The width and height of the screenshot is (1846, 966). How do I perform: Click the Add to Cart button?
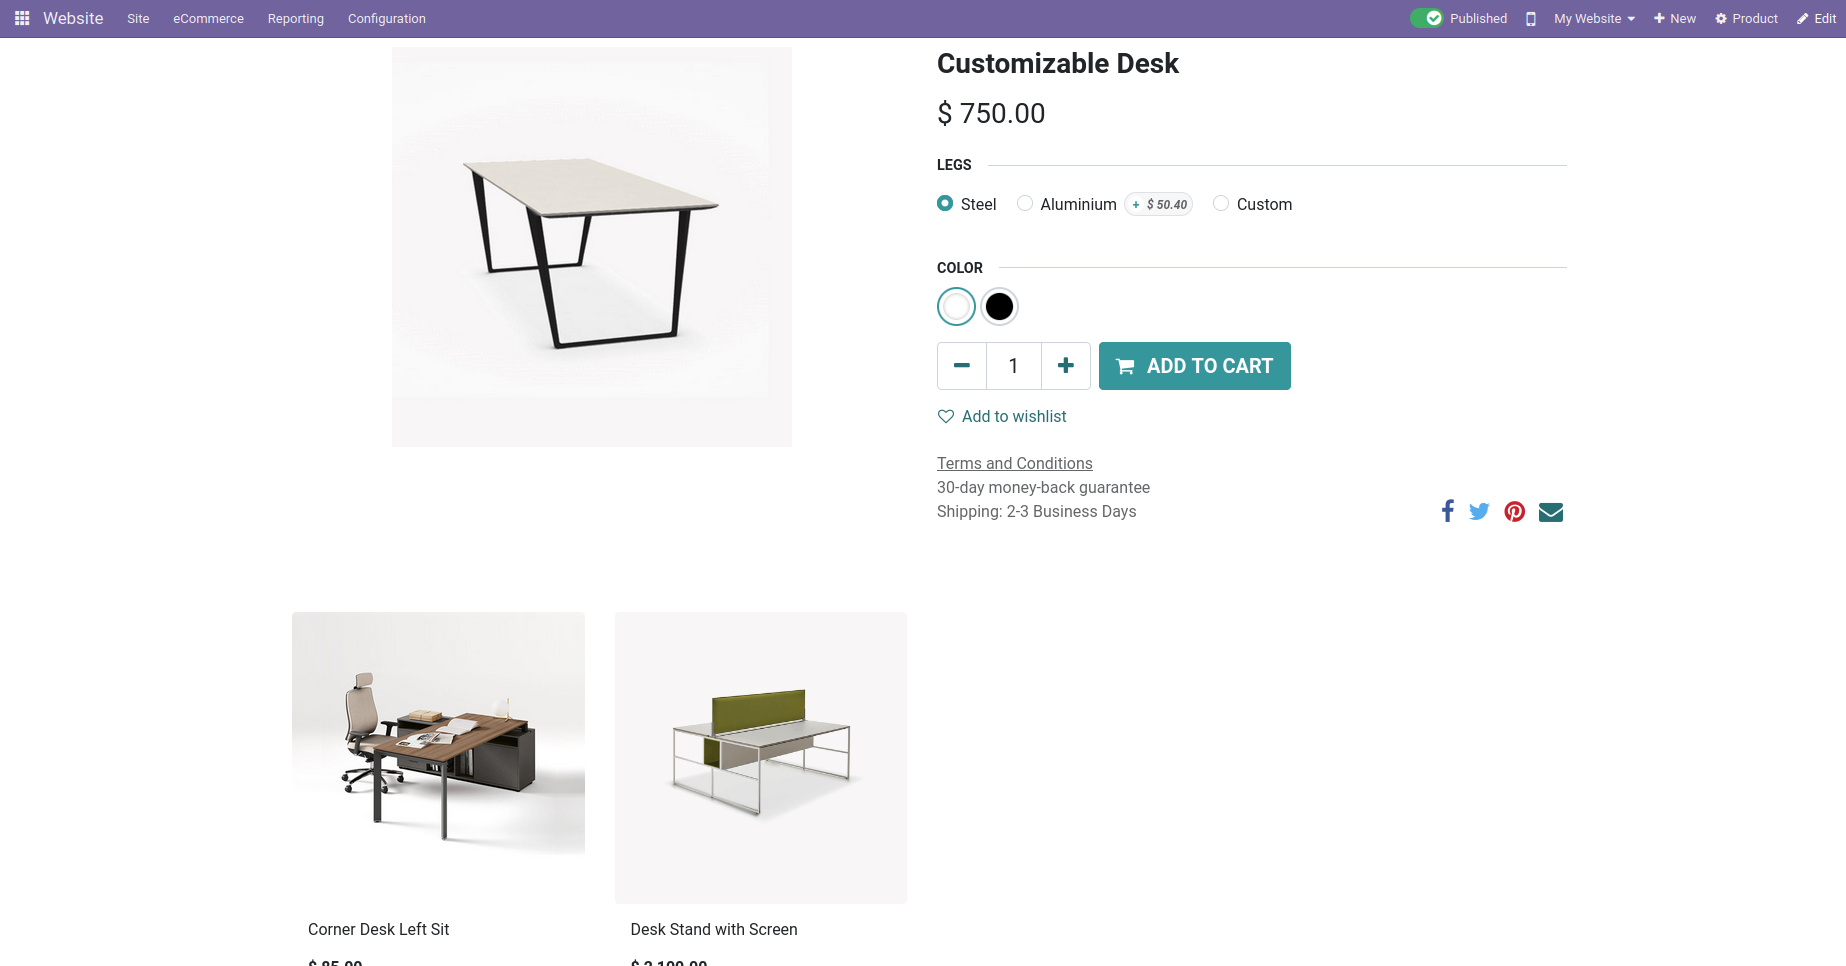[x=1194, y=366]
